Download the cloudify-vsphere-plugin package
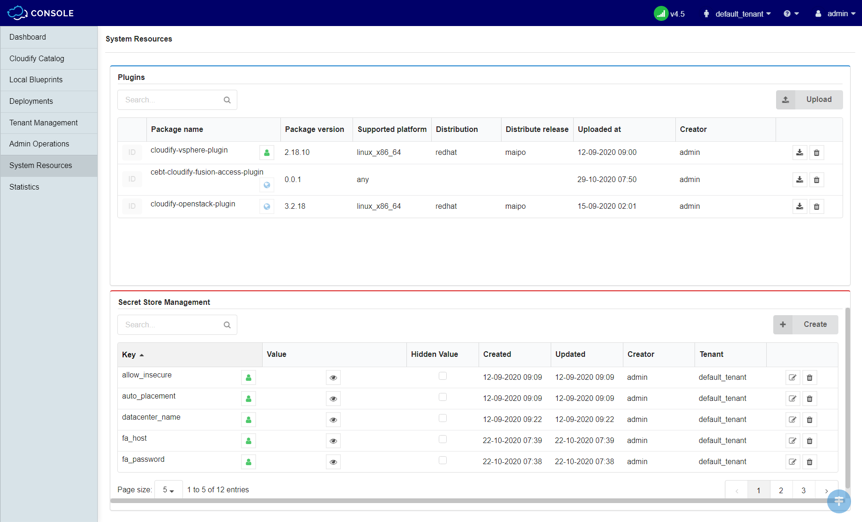Screen dimensions: 862x522 click(x=799, y=153)
